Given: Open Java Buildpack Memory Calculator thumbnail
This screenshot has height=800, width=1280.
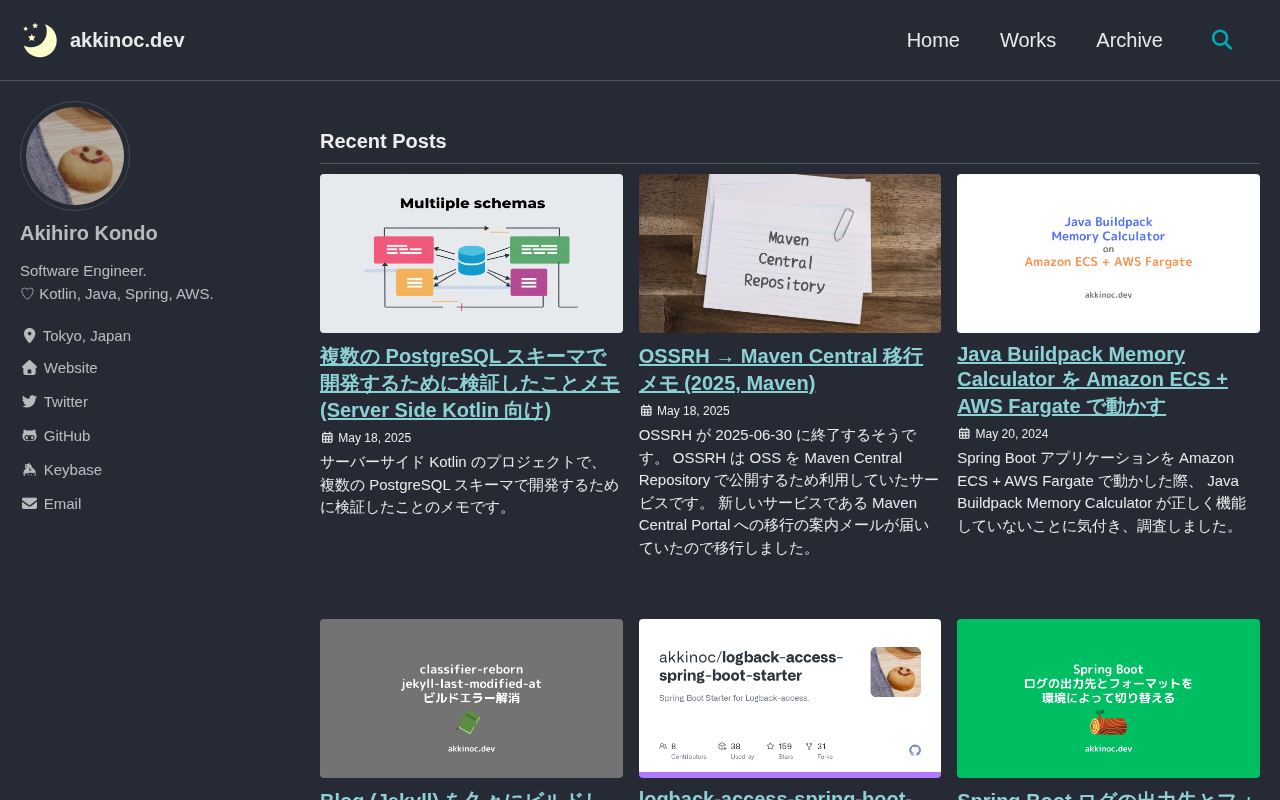Looking at the screenshot, I should click(1108, 253).
